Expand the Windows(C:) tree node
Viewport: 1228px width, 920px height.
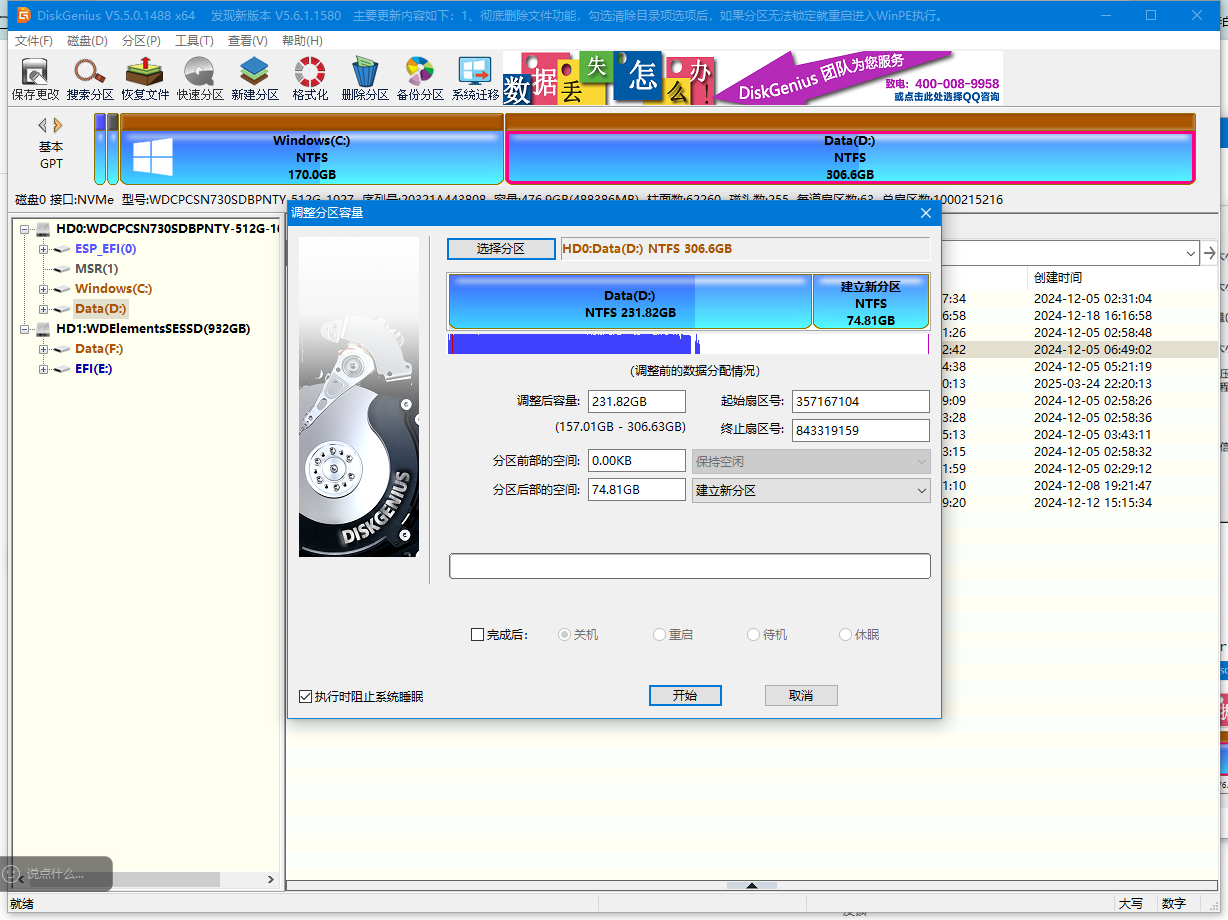coord(44,289)
